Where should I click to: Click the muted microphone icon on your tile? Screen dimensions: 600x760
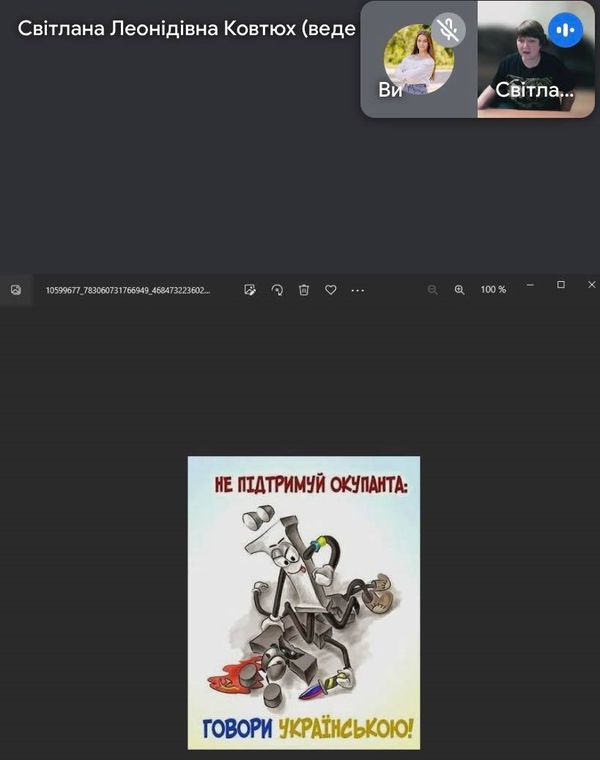(x=448, y=30)
